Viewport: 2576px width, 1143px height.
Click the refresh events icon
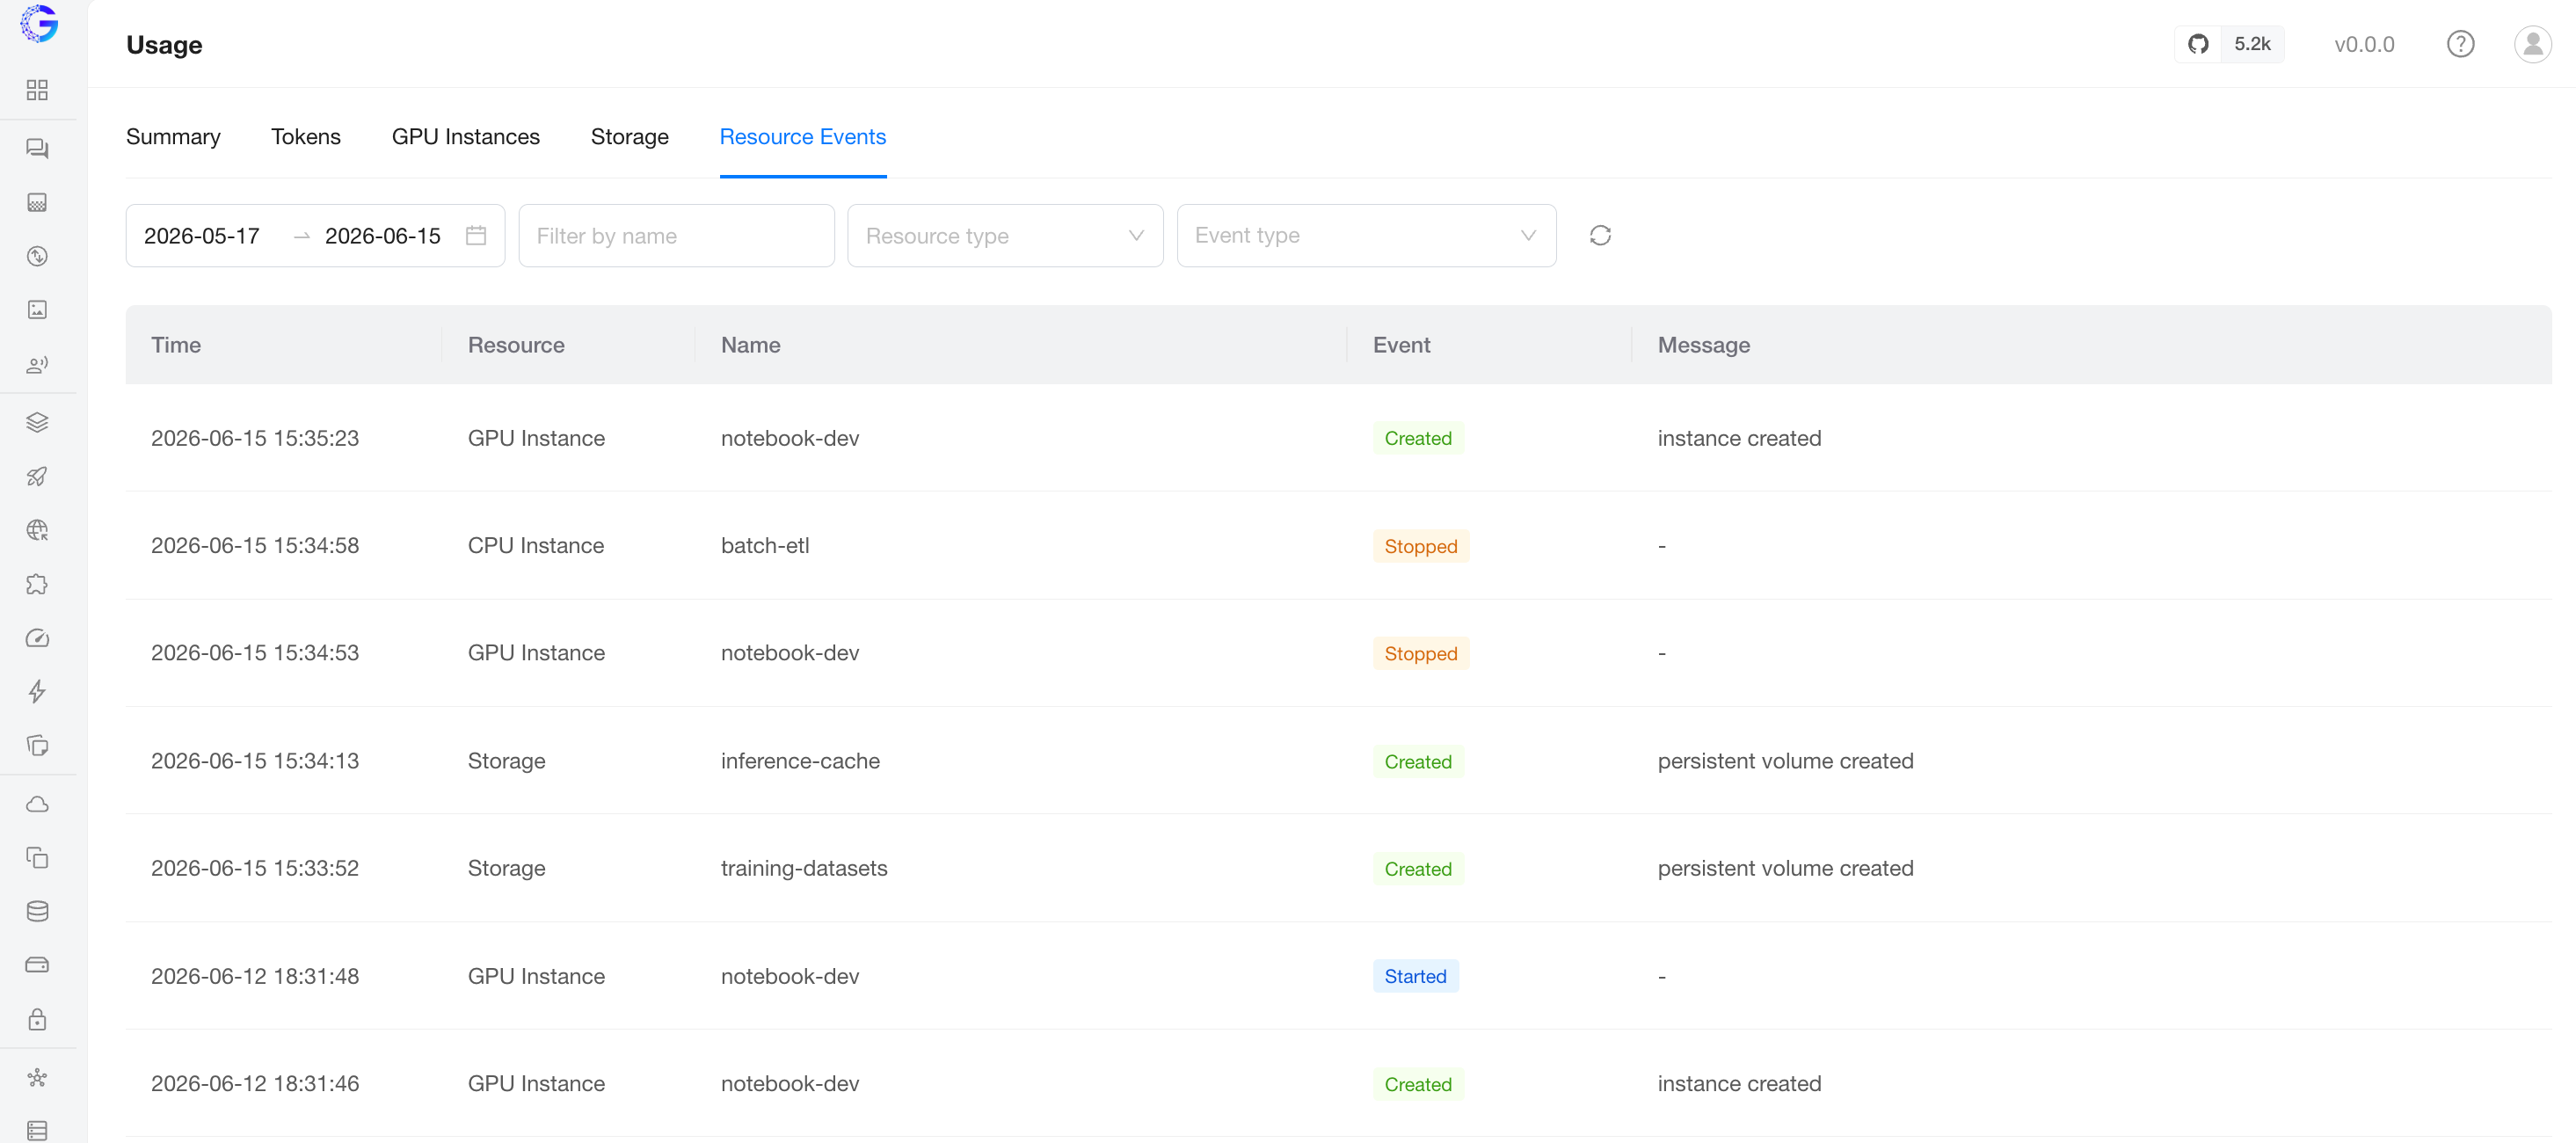point(1600,235)
